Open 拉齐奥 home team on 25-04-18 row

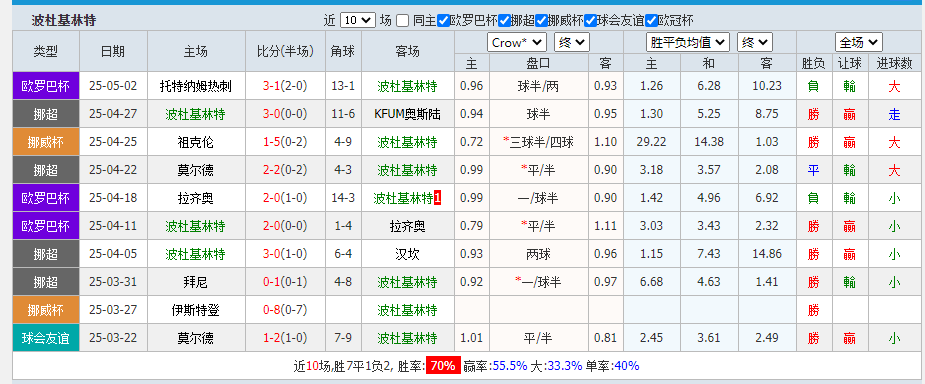(195, 198)
